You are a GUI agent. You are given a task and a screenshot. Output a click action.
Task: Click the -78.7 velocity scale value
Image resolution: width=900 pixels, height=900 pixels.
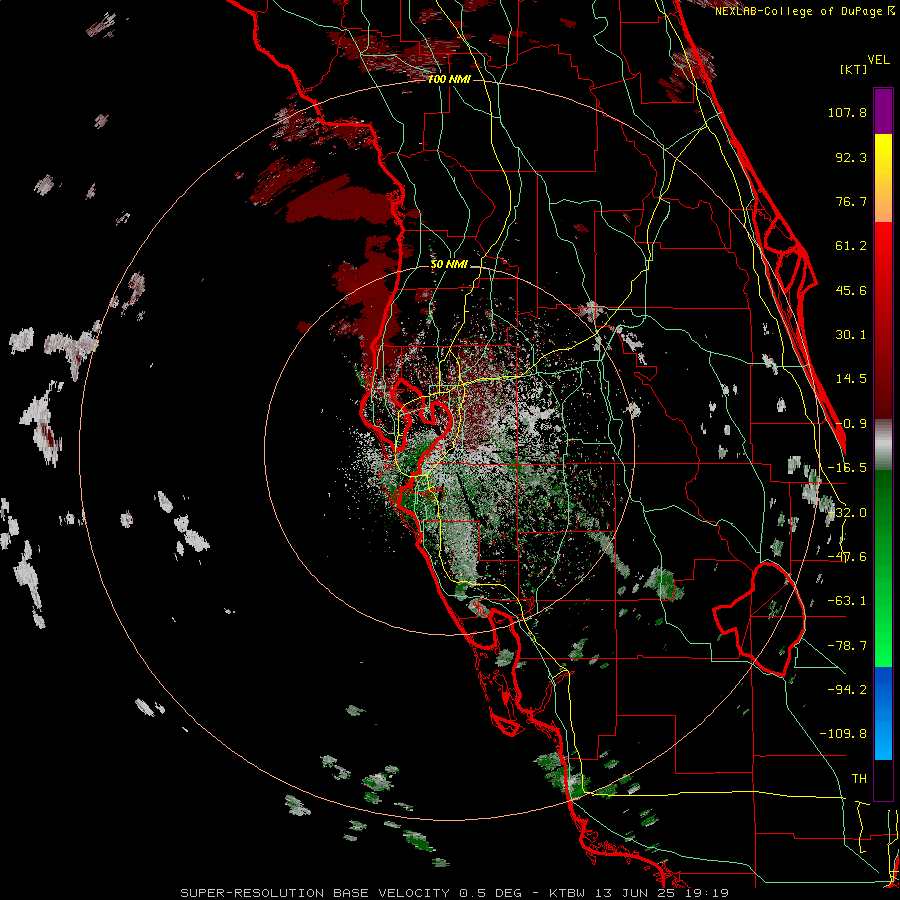[847, 646]
